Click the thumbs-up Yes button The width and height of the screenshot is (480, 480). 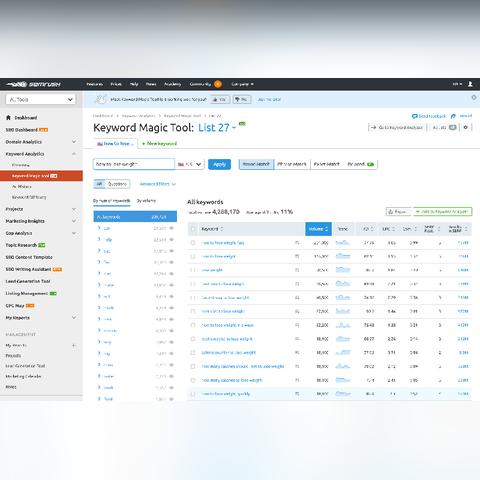220,99
